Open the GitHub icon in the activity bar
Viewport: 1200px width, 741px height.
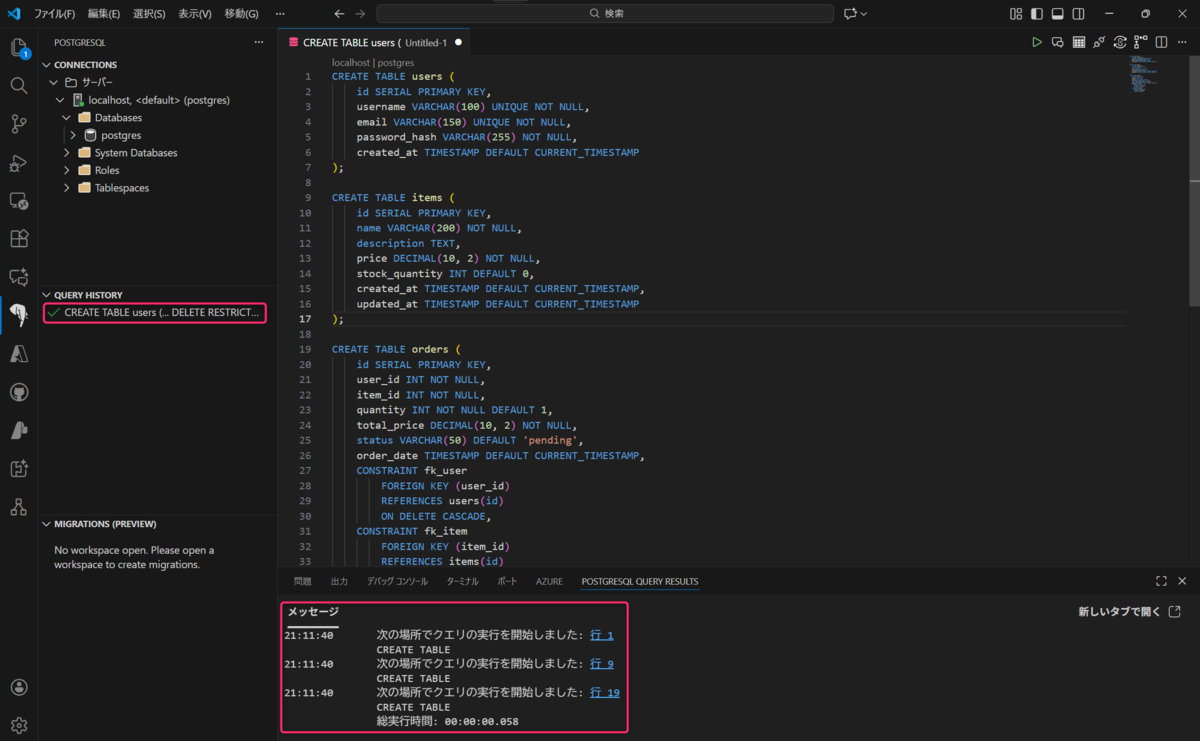(x=19, y=391)
